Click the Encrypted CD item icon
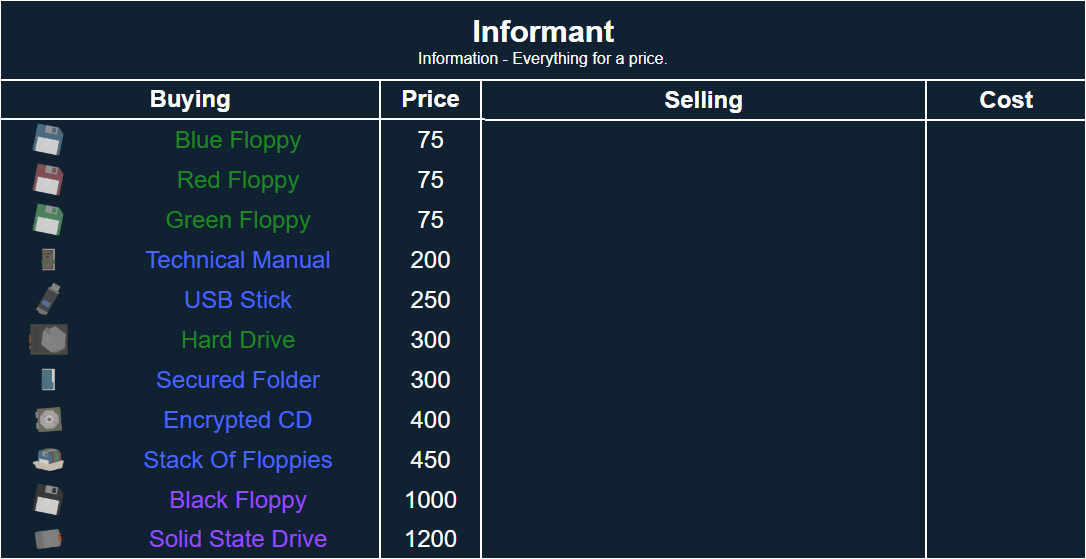The width and height of the screenshot is (1086, 559). point(48,420)
